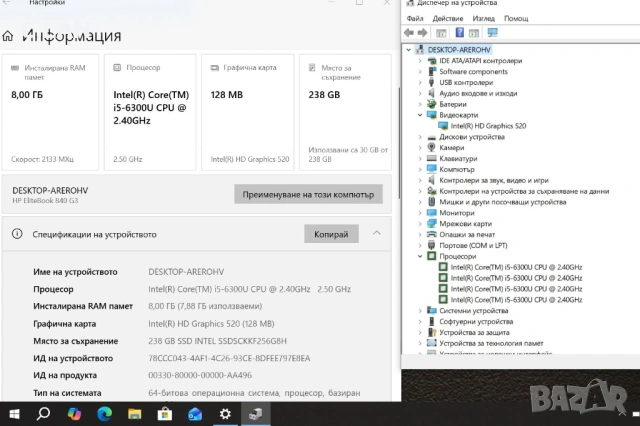Expand Клавиатури

[x=420, y=158]
